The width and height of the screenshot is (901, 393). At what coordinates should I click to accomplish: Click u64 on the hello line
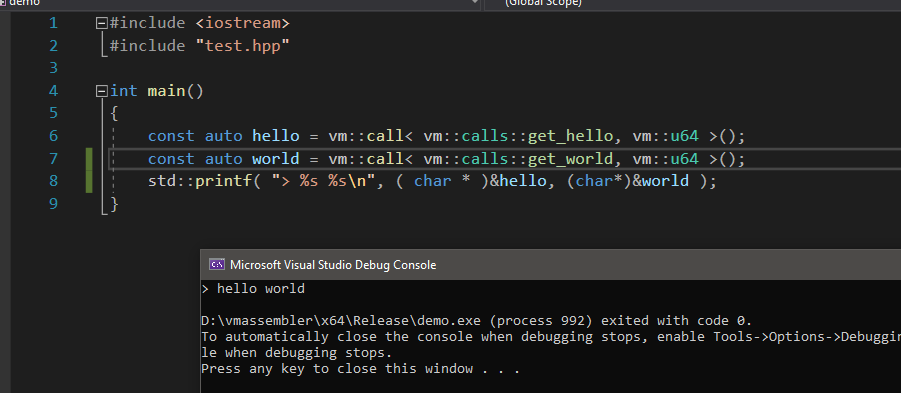coord(684,136)
